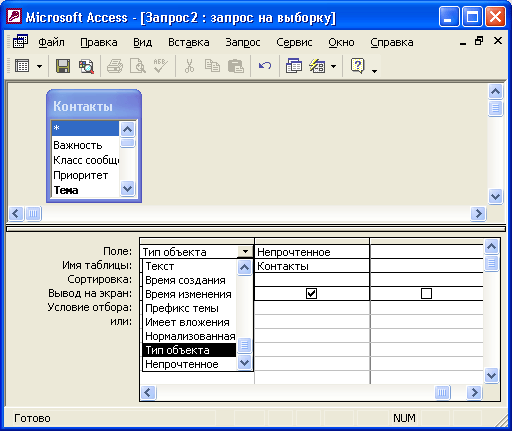Click the Сортировка cell under Непрочтенное

[x=312, y=279]
